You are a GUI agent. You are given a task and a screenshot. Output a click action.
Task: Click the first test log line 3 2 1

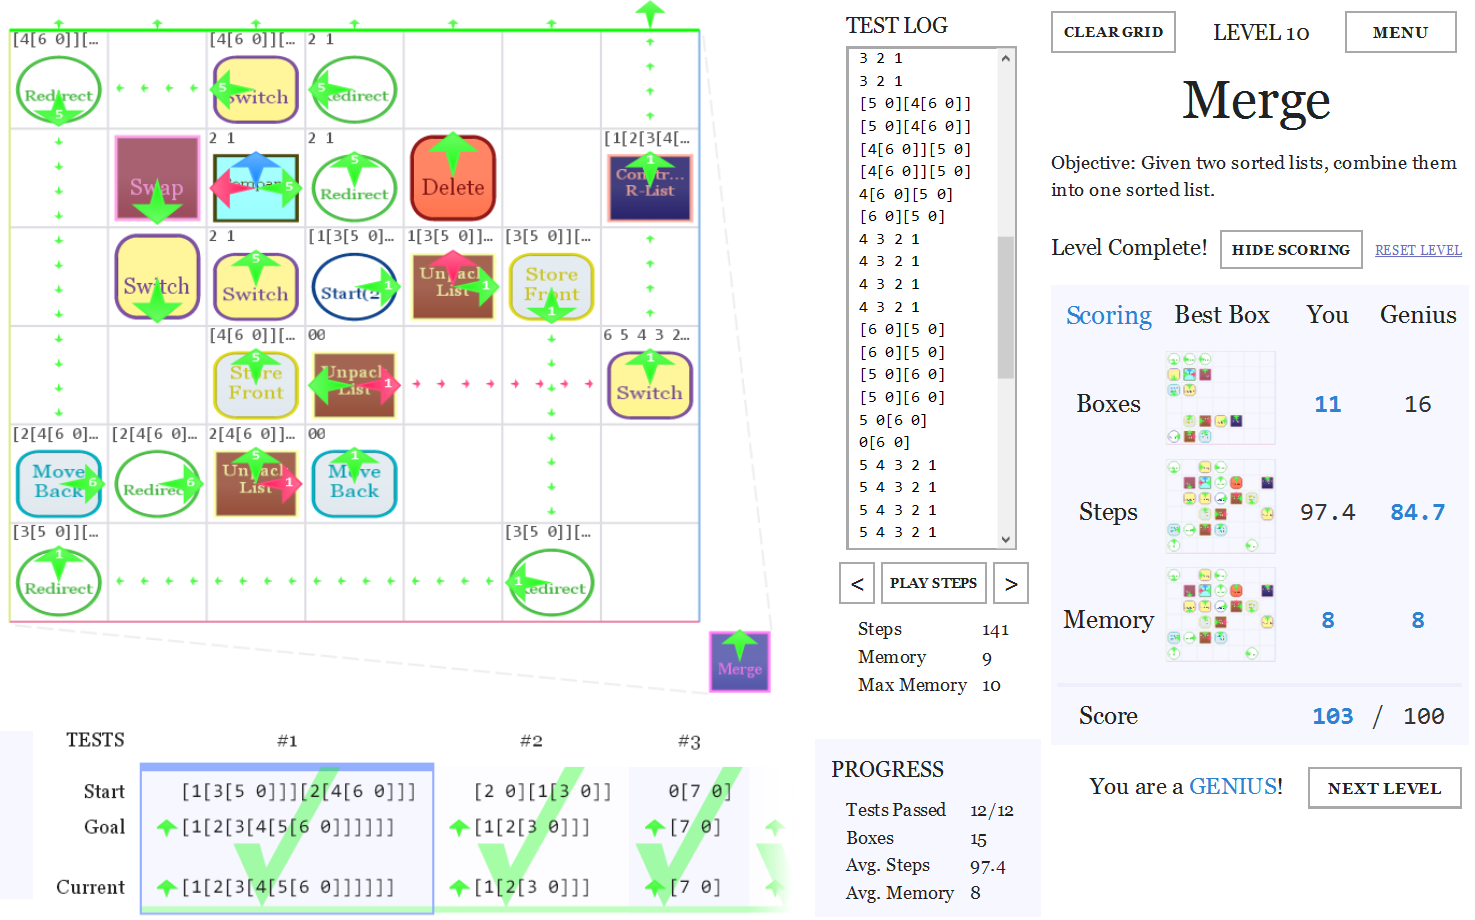click(x=880, y=58)
